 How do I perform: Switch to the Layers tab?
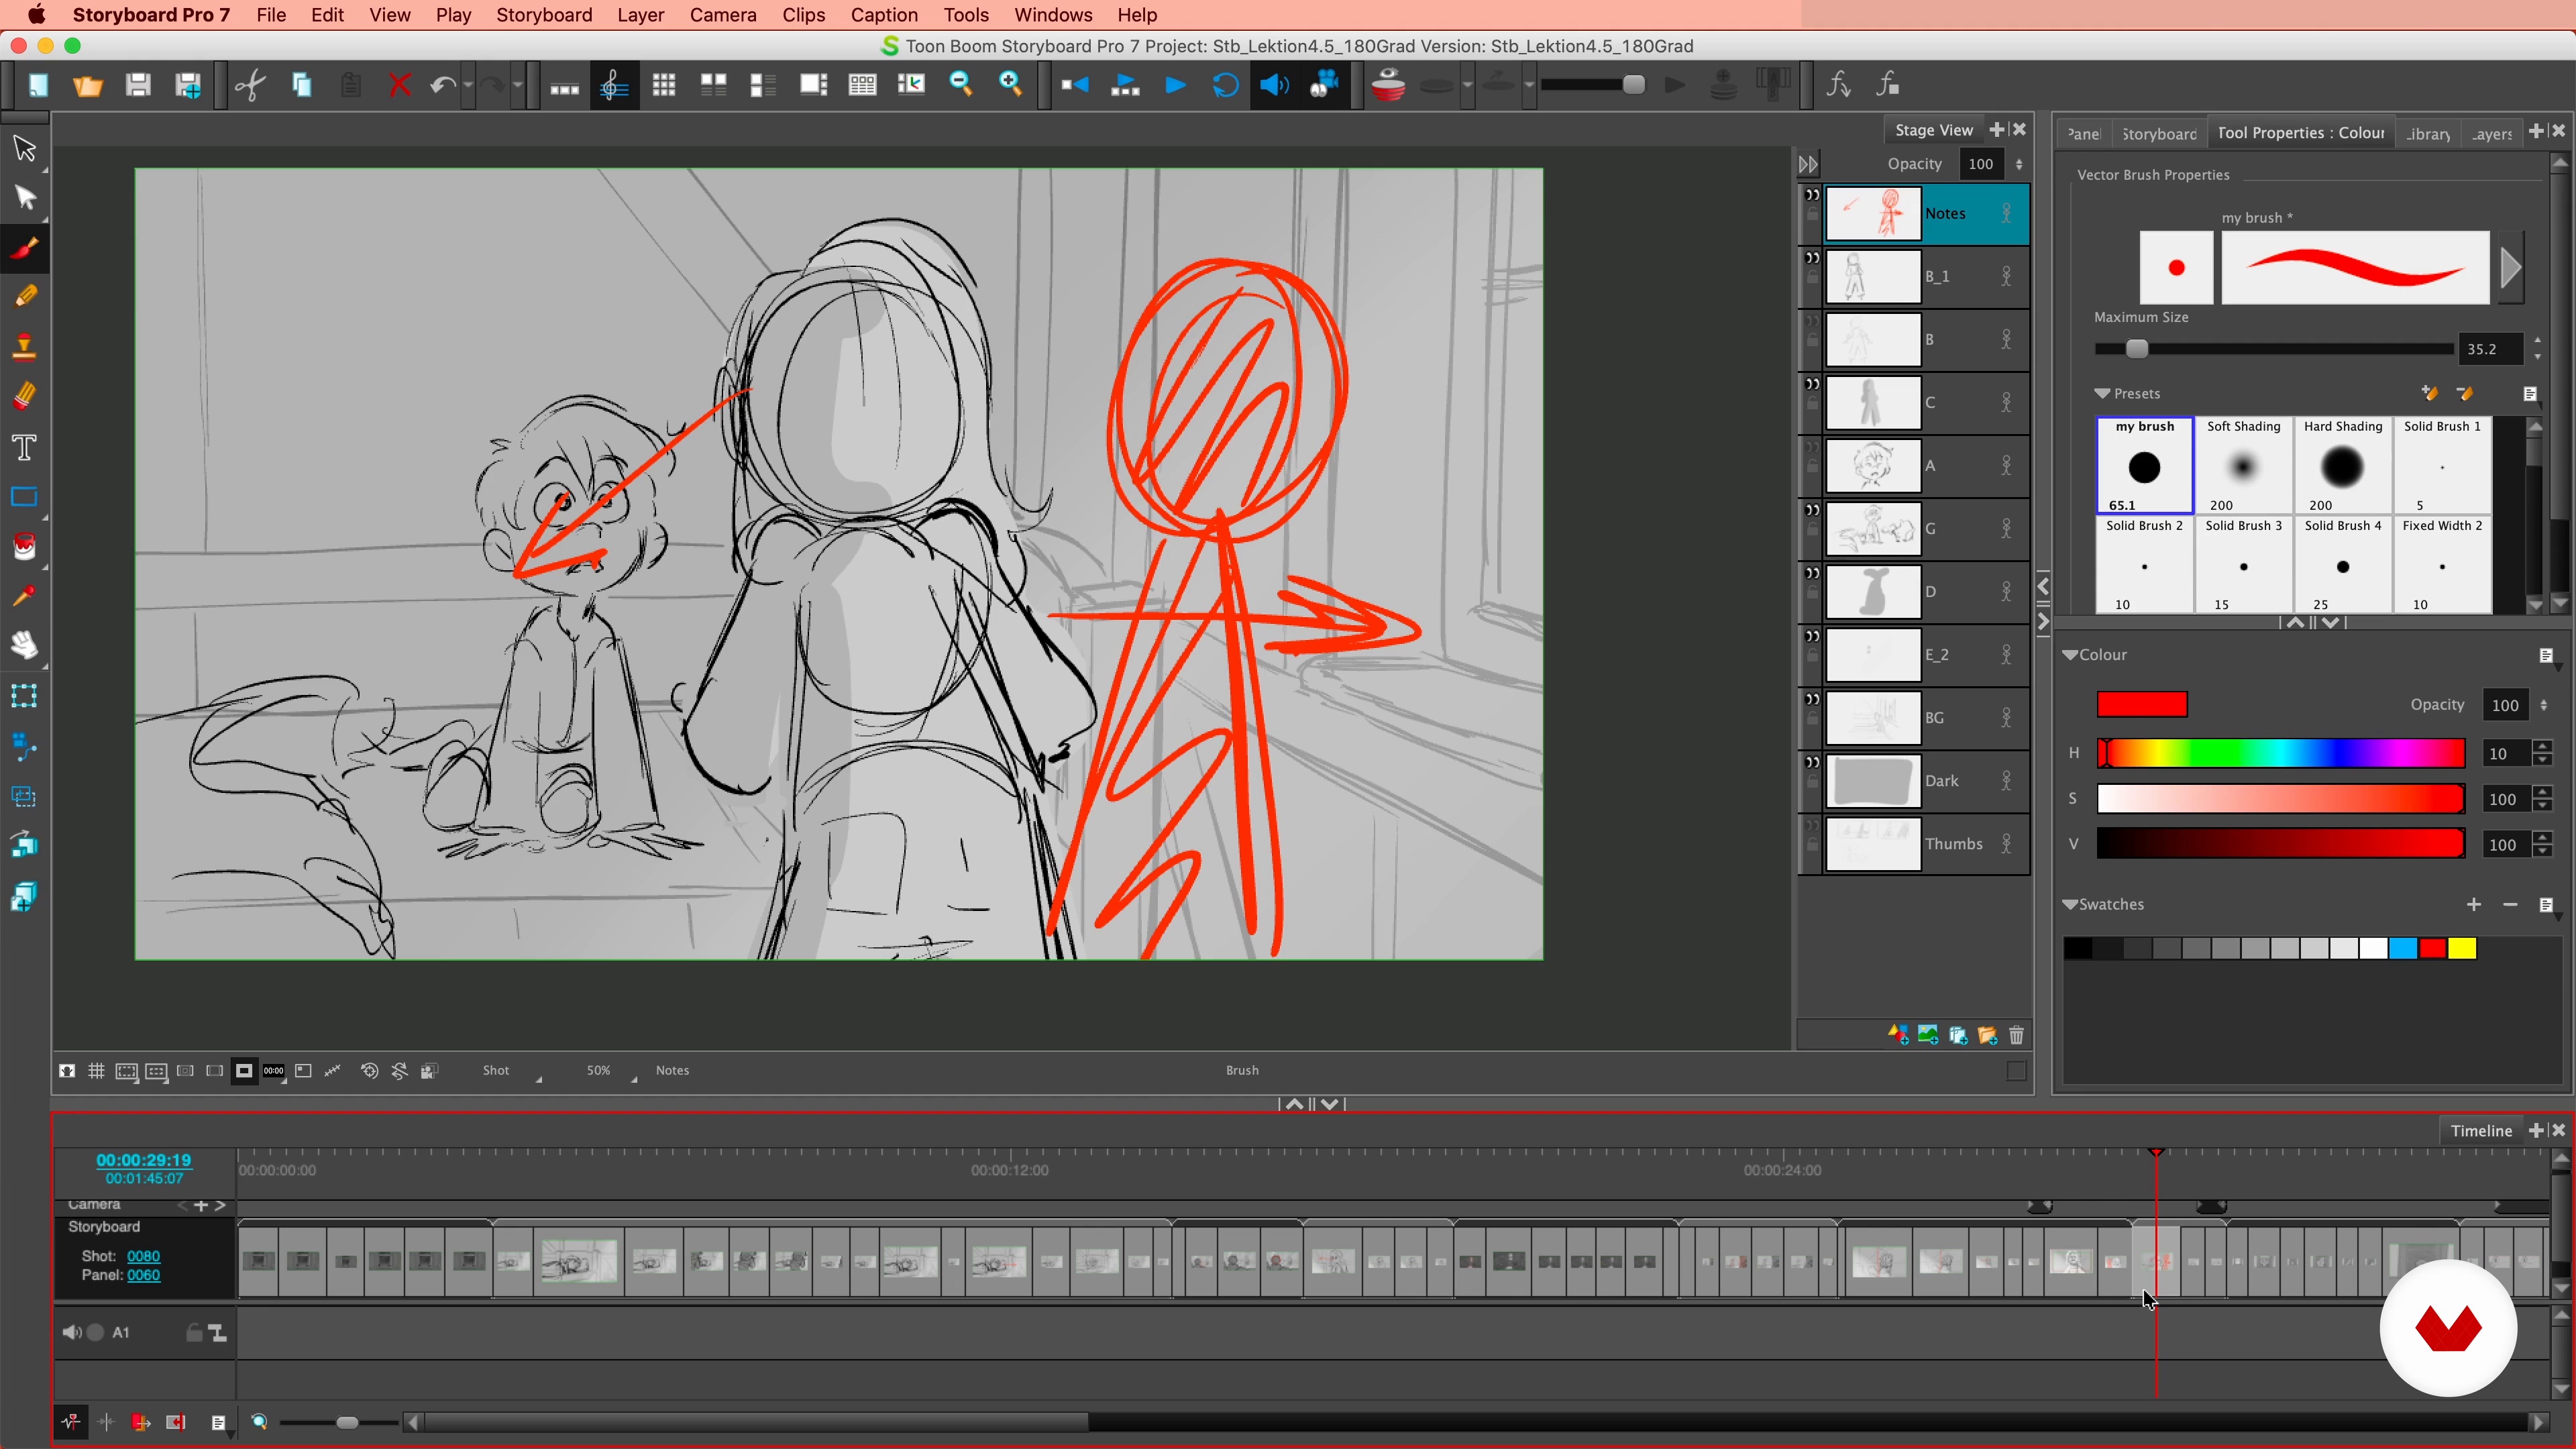point(2491,133)
